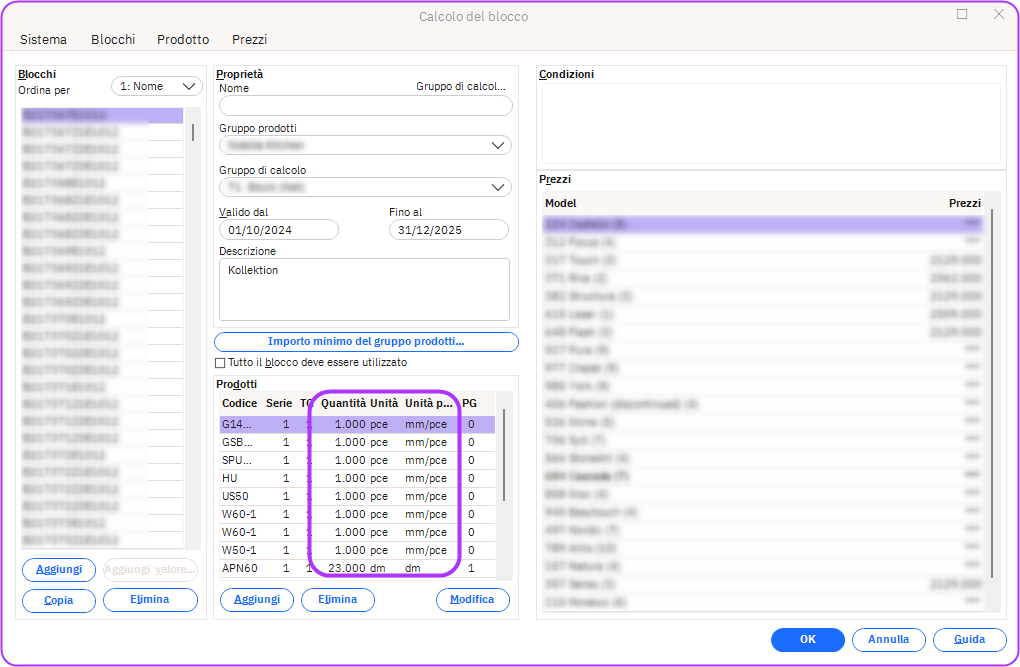Viewport: 1020px width, 667px height.
Task: Open the Prezzi menu
Action: pyautogui.click(x=249, y=40)
